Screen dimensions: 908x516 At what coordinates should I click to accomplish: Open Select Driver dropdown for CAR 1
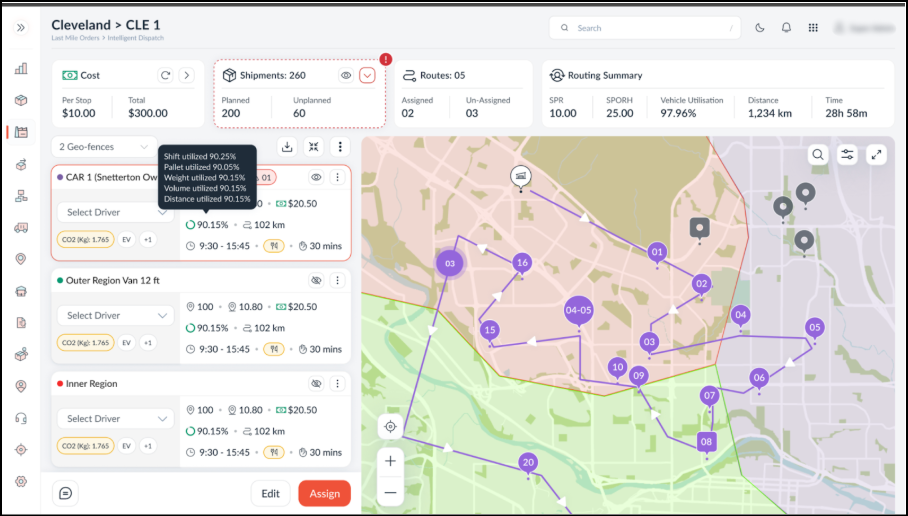click(115, 213)
